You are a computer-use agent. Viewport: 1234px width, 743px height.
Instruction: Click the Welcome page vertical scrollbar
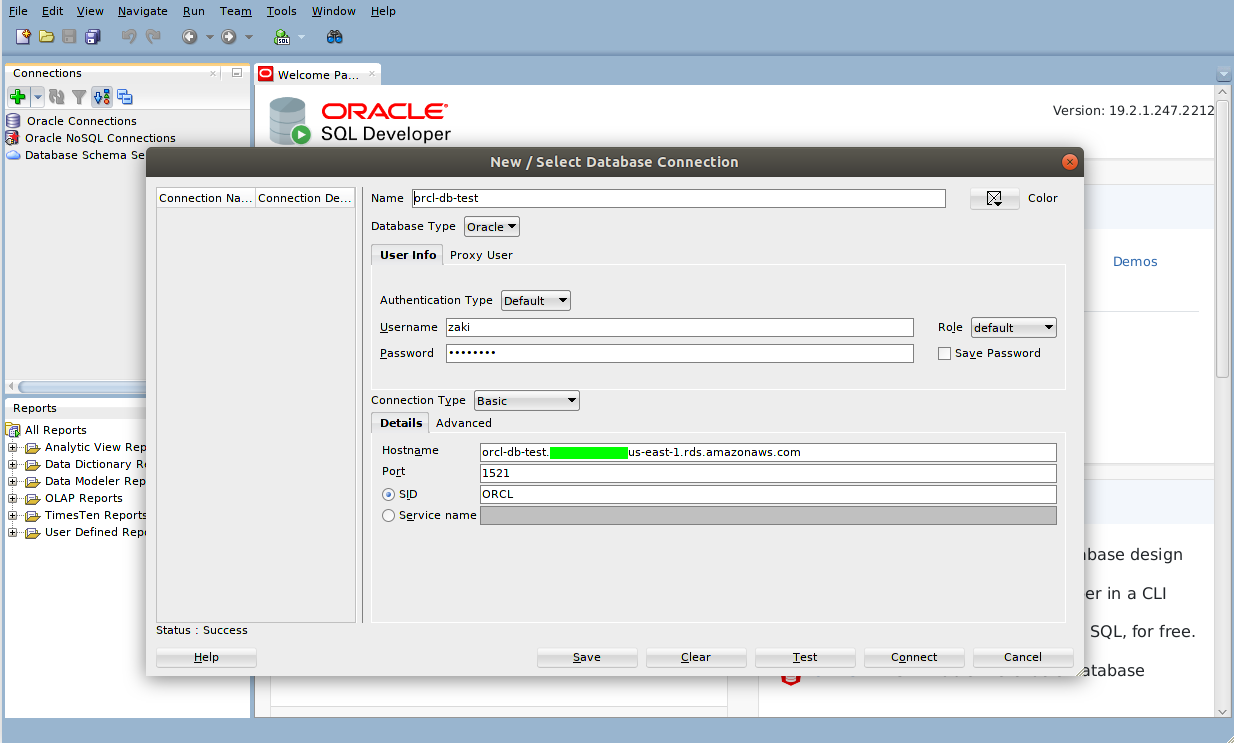pyautogui.click(x=1222, y=238)
